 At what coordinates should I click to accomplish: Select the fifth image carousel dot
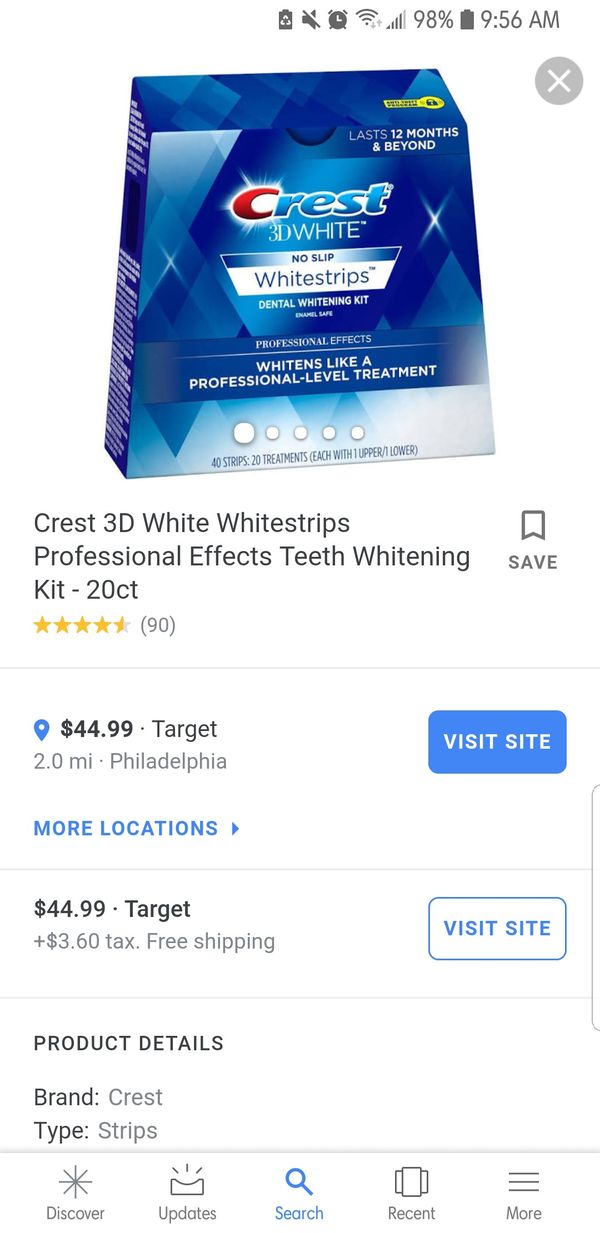pyautogui.click(x=357, y=432)
